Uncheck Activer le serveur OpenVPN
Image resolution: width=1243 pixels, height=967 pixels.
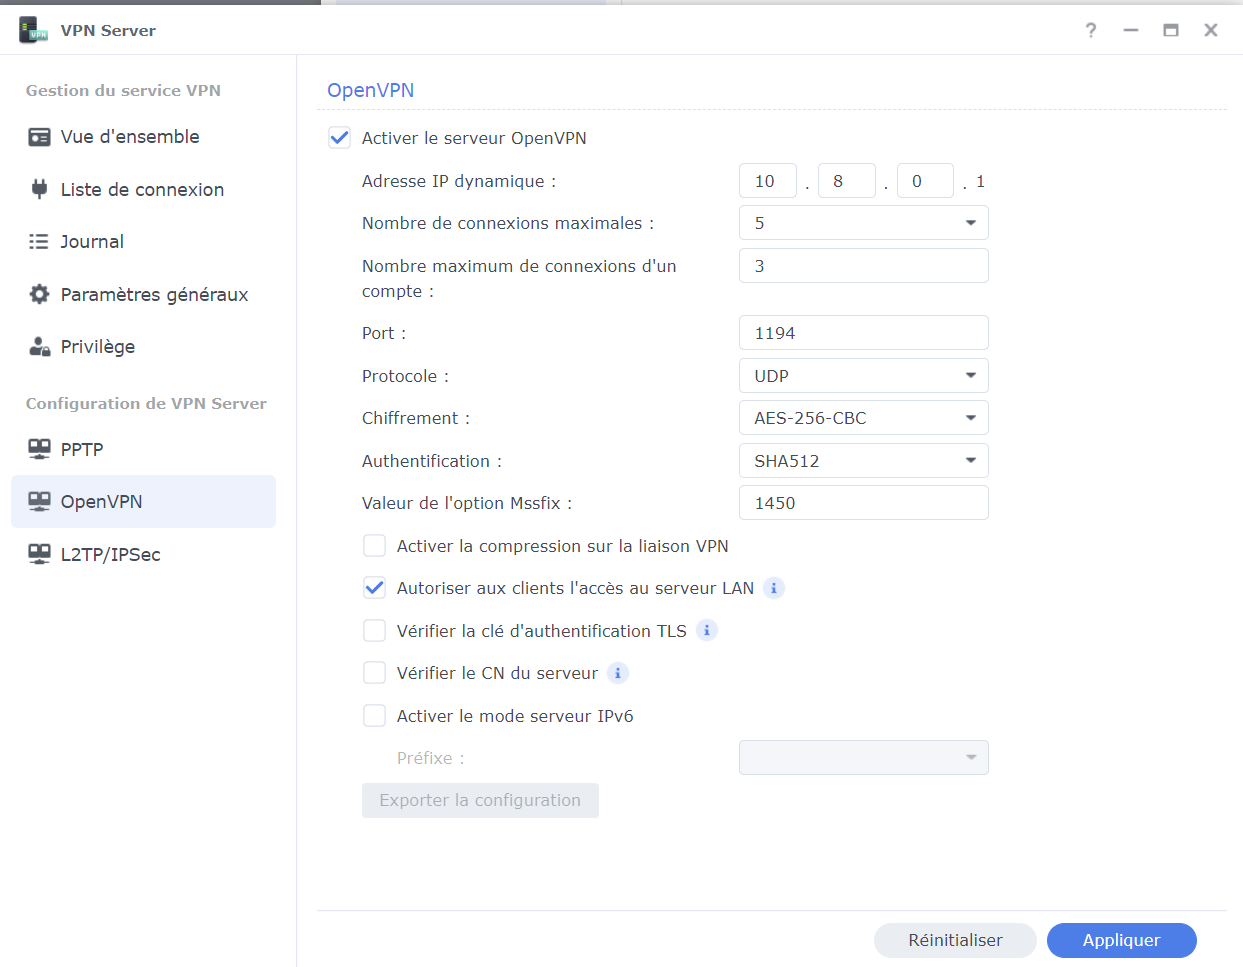pos(340,138)
